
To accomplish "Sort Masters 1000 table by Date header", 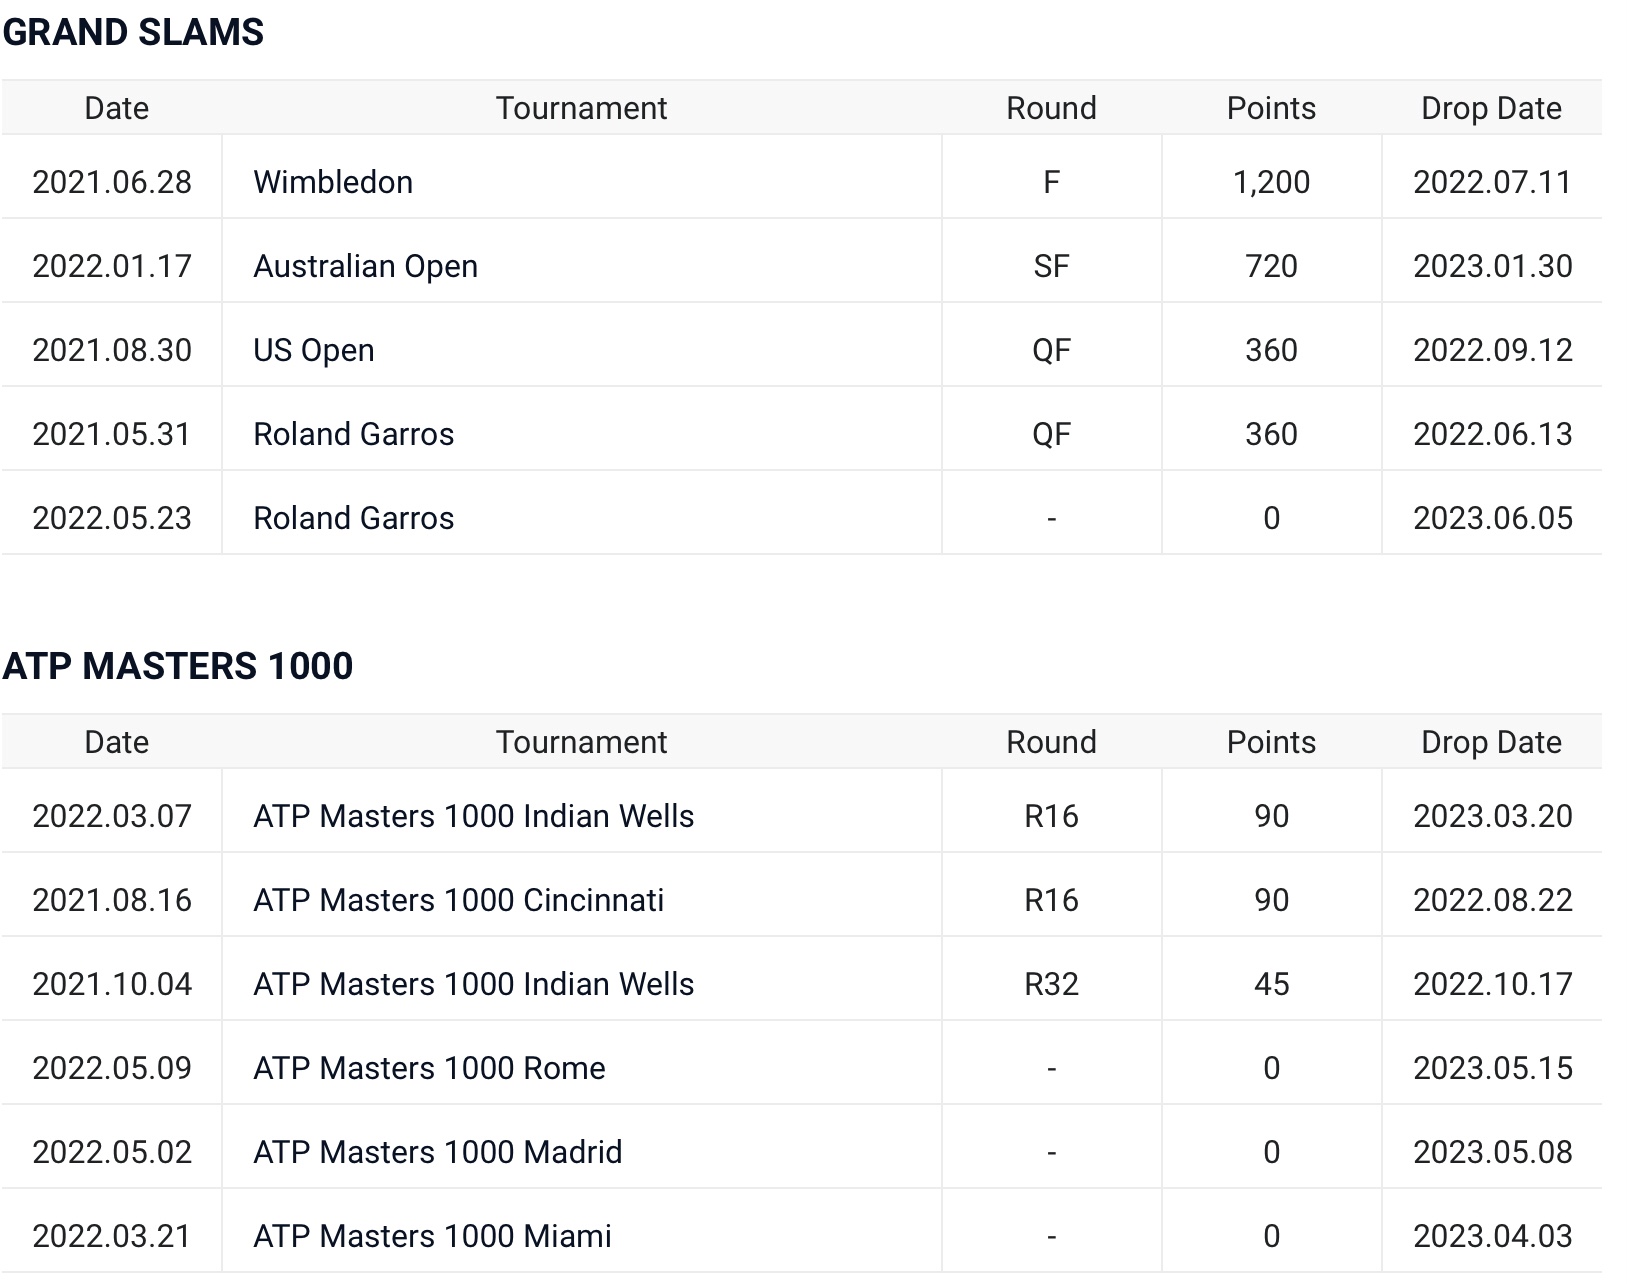I will tap(116, 742).
